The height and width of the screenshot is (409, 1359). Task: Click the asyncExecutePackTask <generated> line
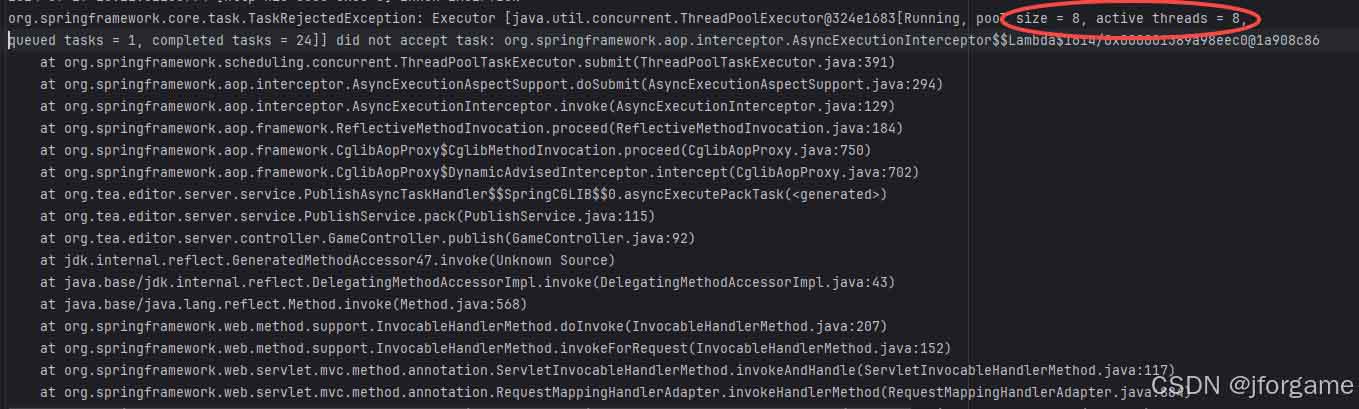tap(464, 194)
